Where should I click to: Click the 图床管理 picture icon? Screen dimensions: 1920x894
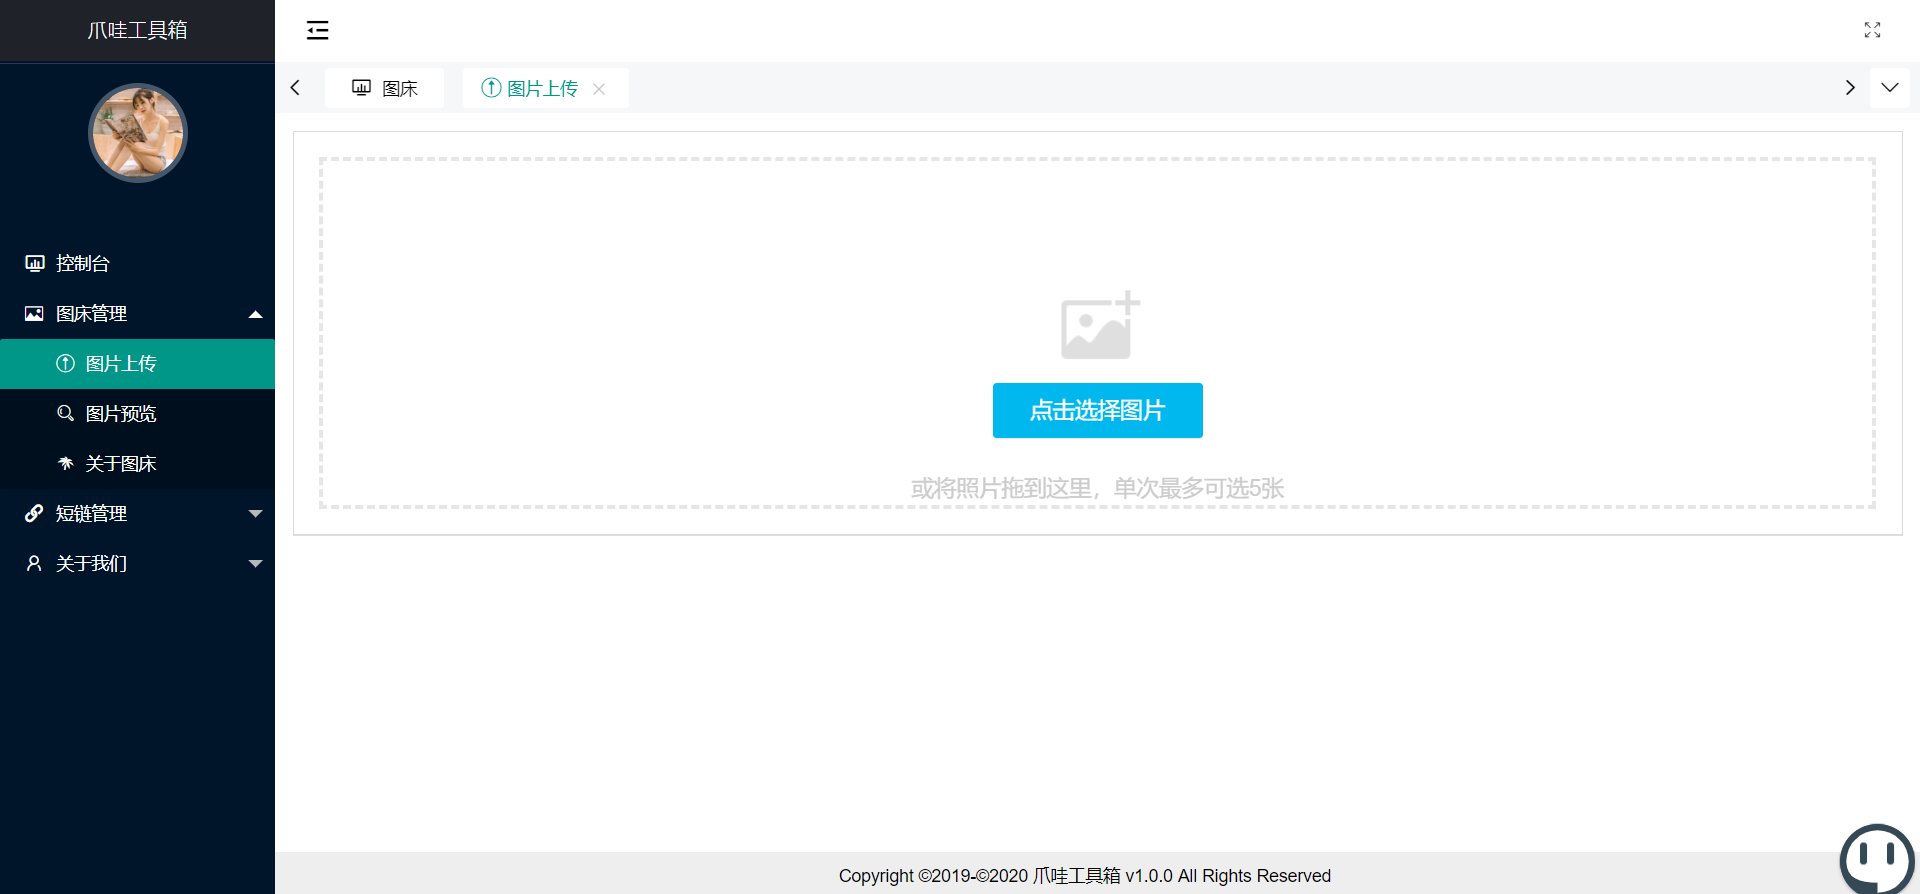click(x=34, y=313)
